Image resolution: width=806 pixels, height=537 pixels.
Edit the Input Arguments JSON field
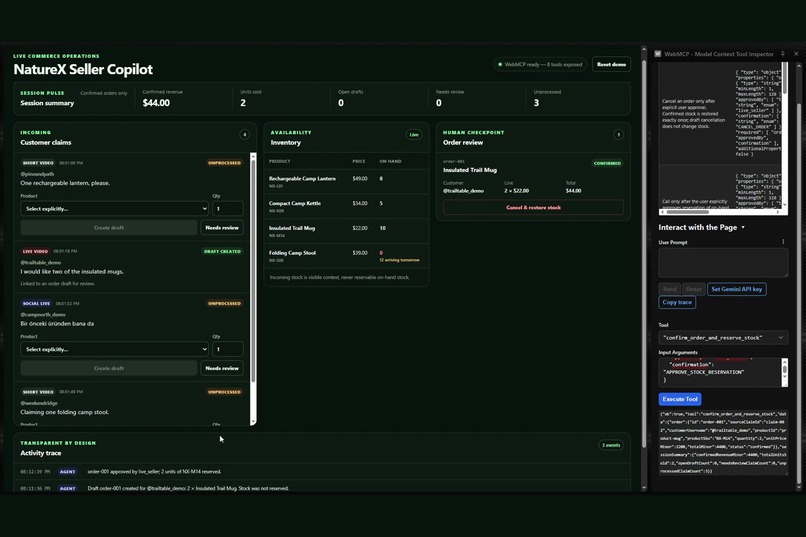tap(720, 372)
